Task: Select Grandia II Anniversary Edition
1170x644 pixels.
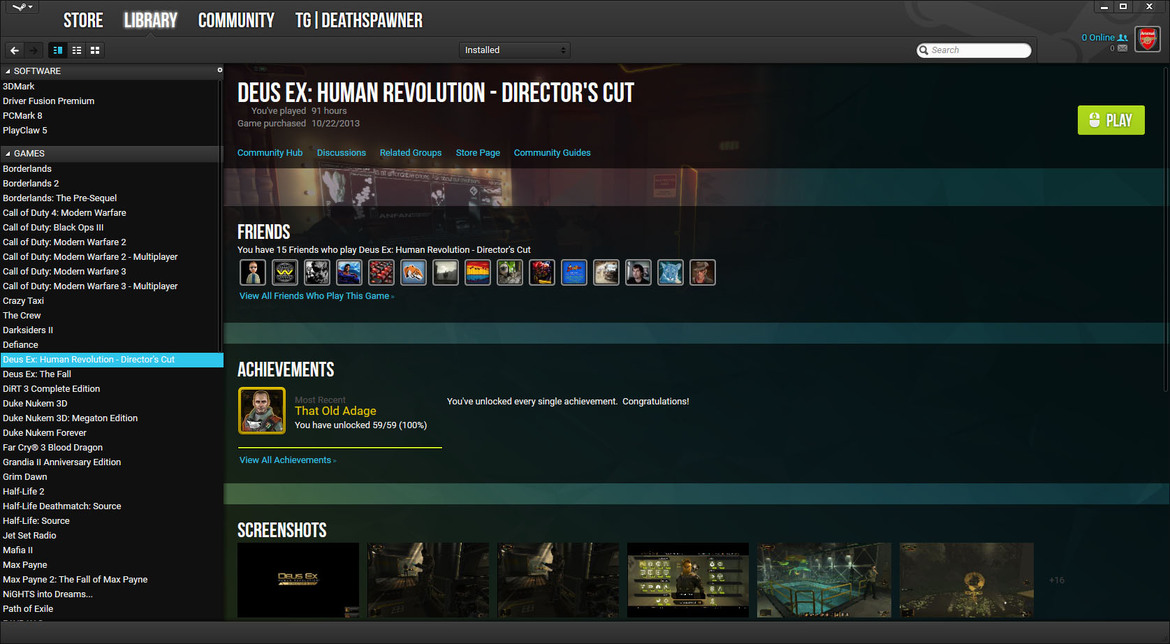Action: [x=111, y=463]
